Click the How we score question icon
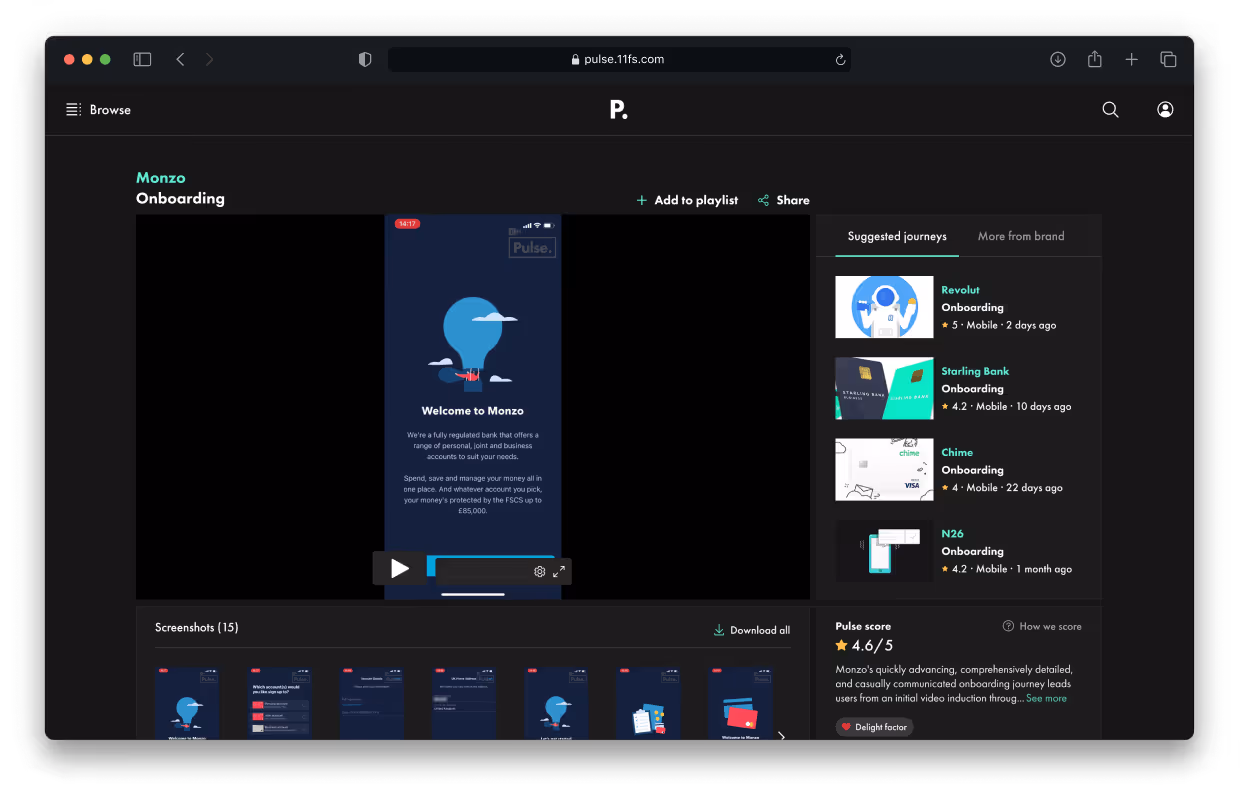The height and width of the screenshot is (794, 1240). 1008,626
